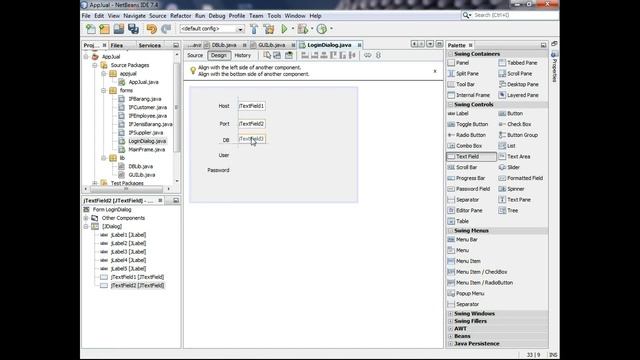Click the Align Left in Column icon
640x360 pixels.
tap(305, 55)
